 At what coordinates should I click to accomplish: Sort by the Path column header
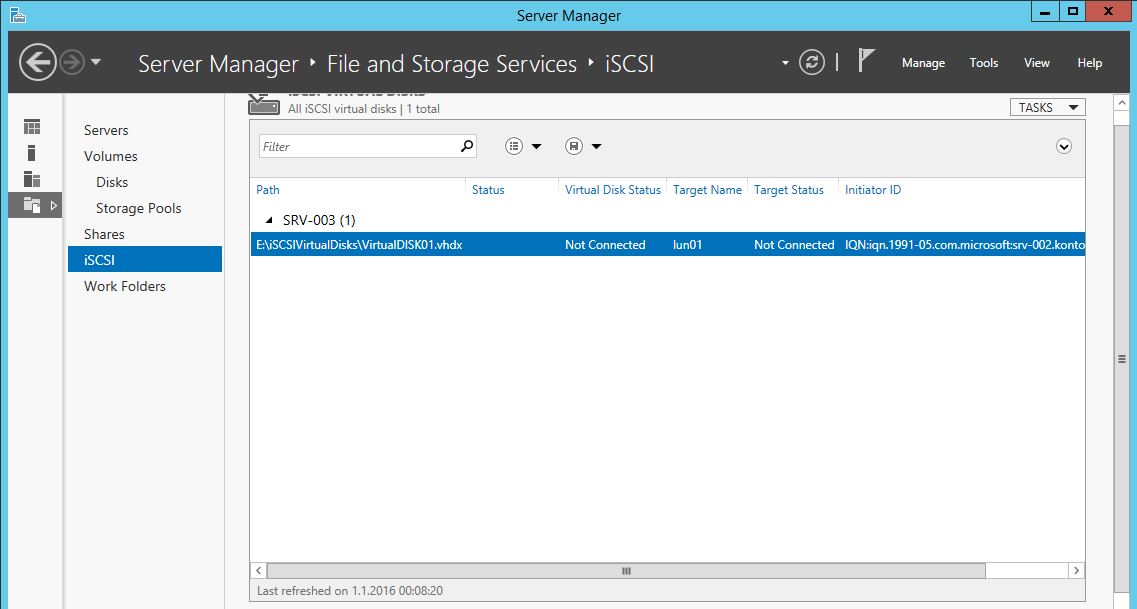point(268,190)
